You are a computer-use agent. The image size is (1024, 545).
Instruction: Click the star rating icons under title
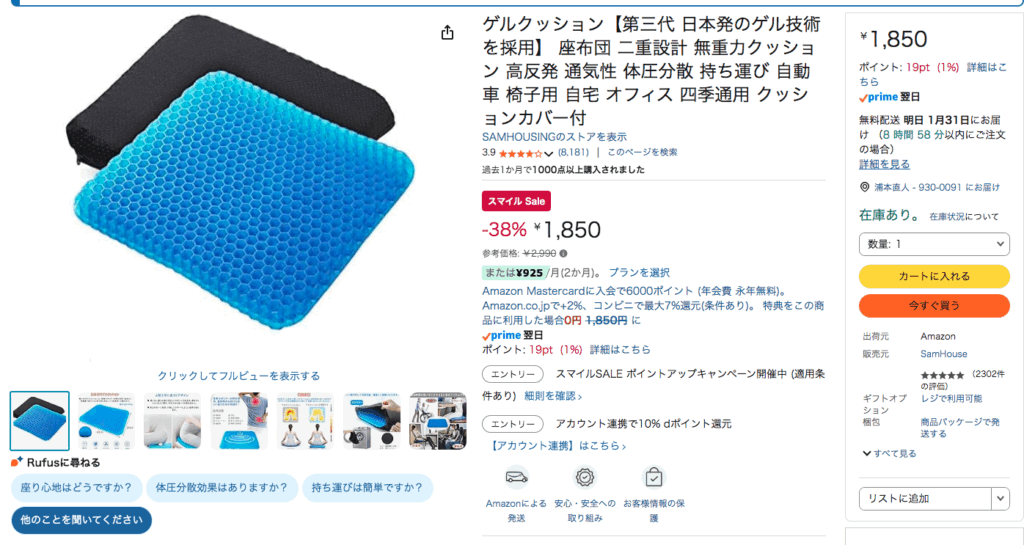[x=520, y=153]
